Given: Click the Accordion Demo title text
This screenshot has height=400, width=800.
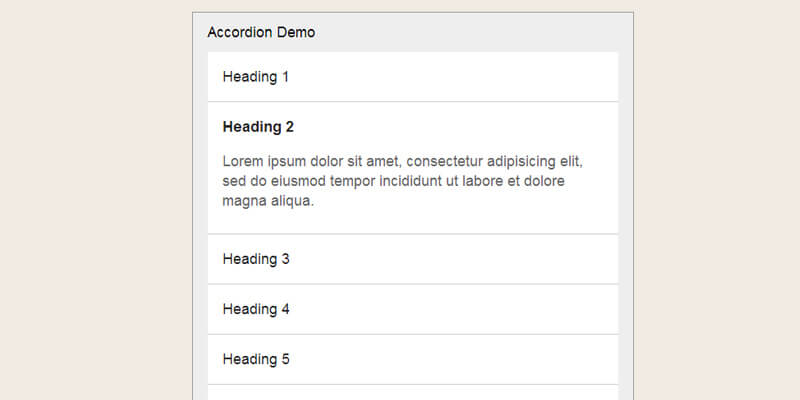Looking at the screenshot, I should tap(261, 33).
